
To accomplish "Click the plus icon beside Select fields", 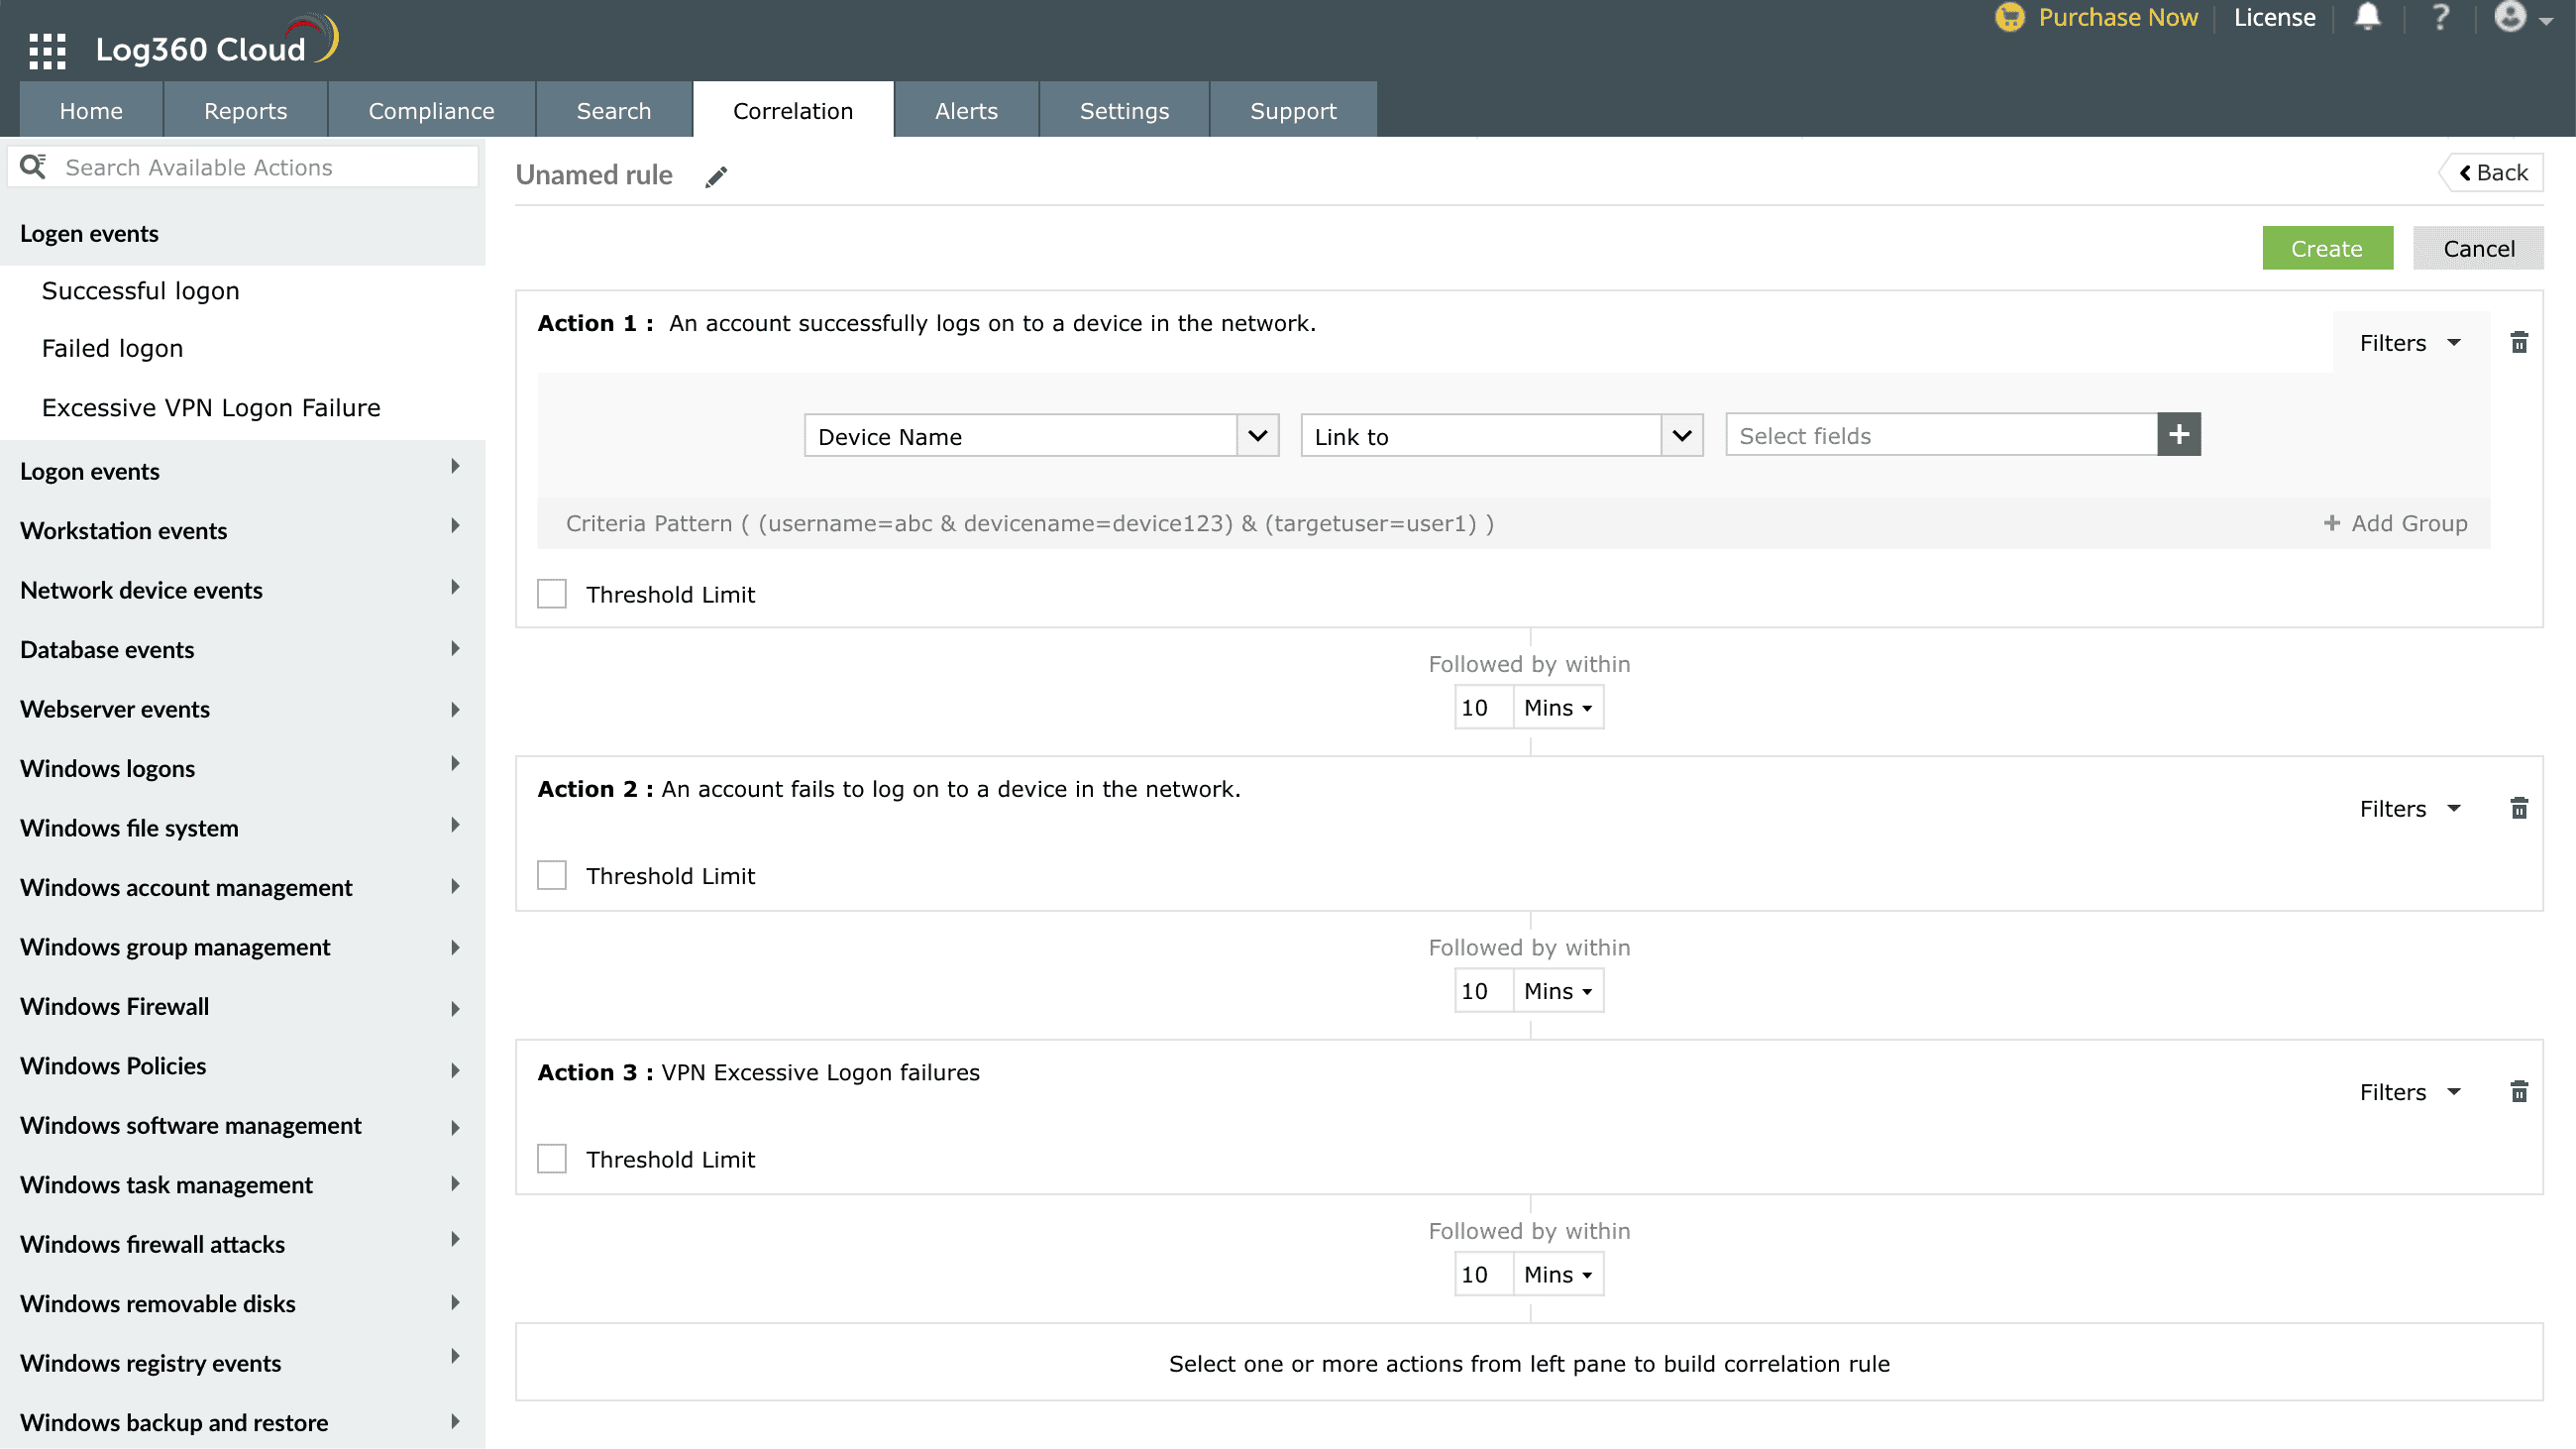I will coord(2178,435).
